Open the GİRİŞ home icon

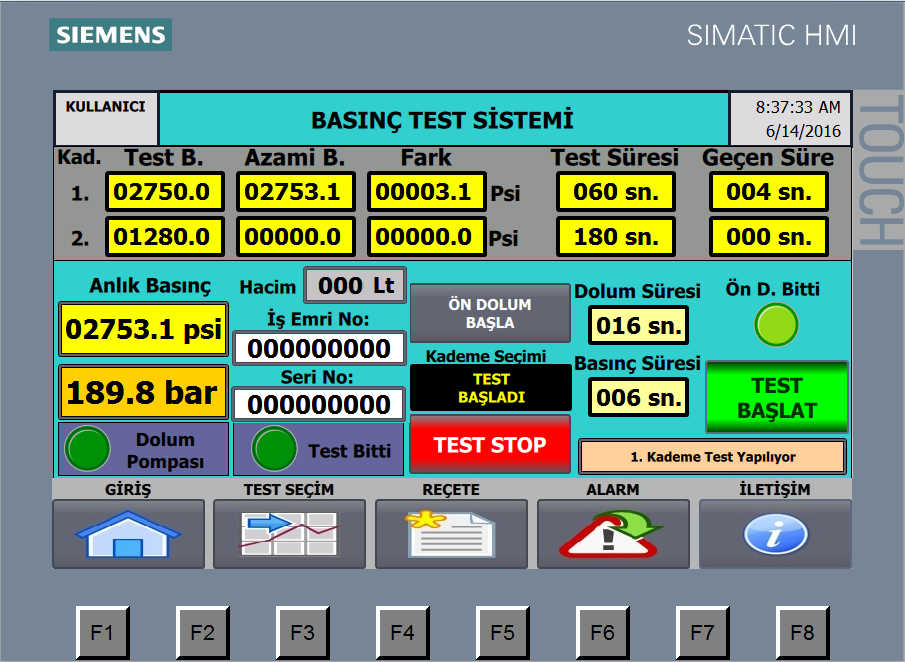128,534
